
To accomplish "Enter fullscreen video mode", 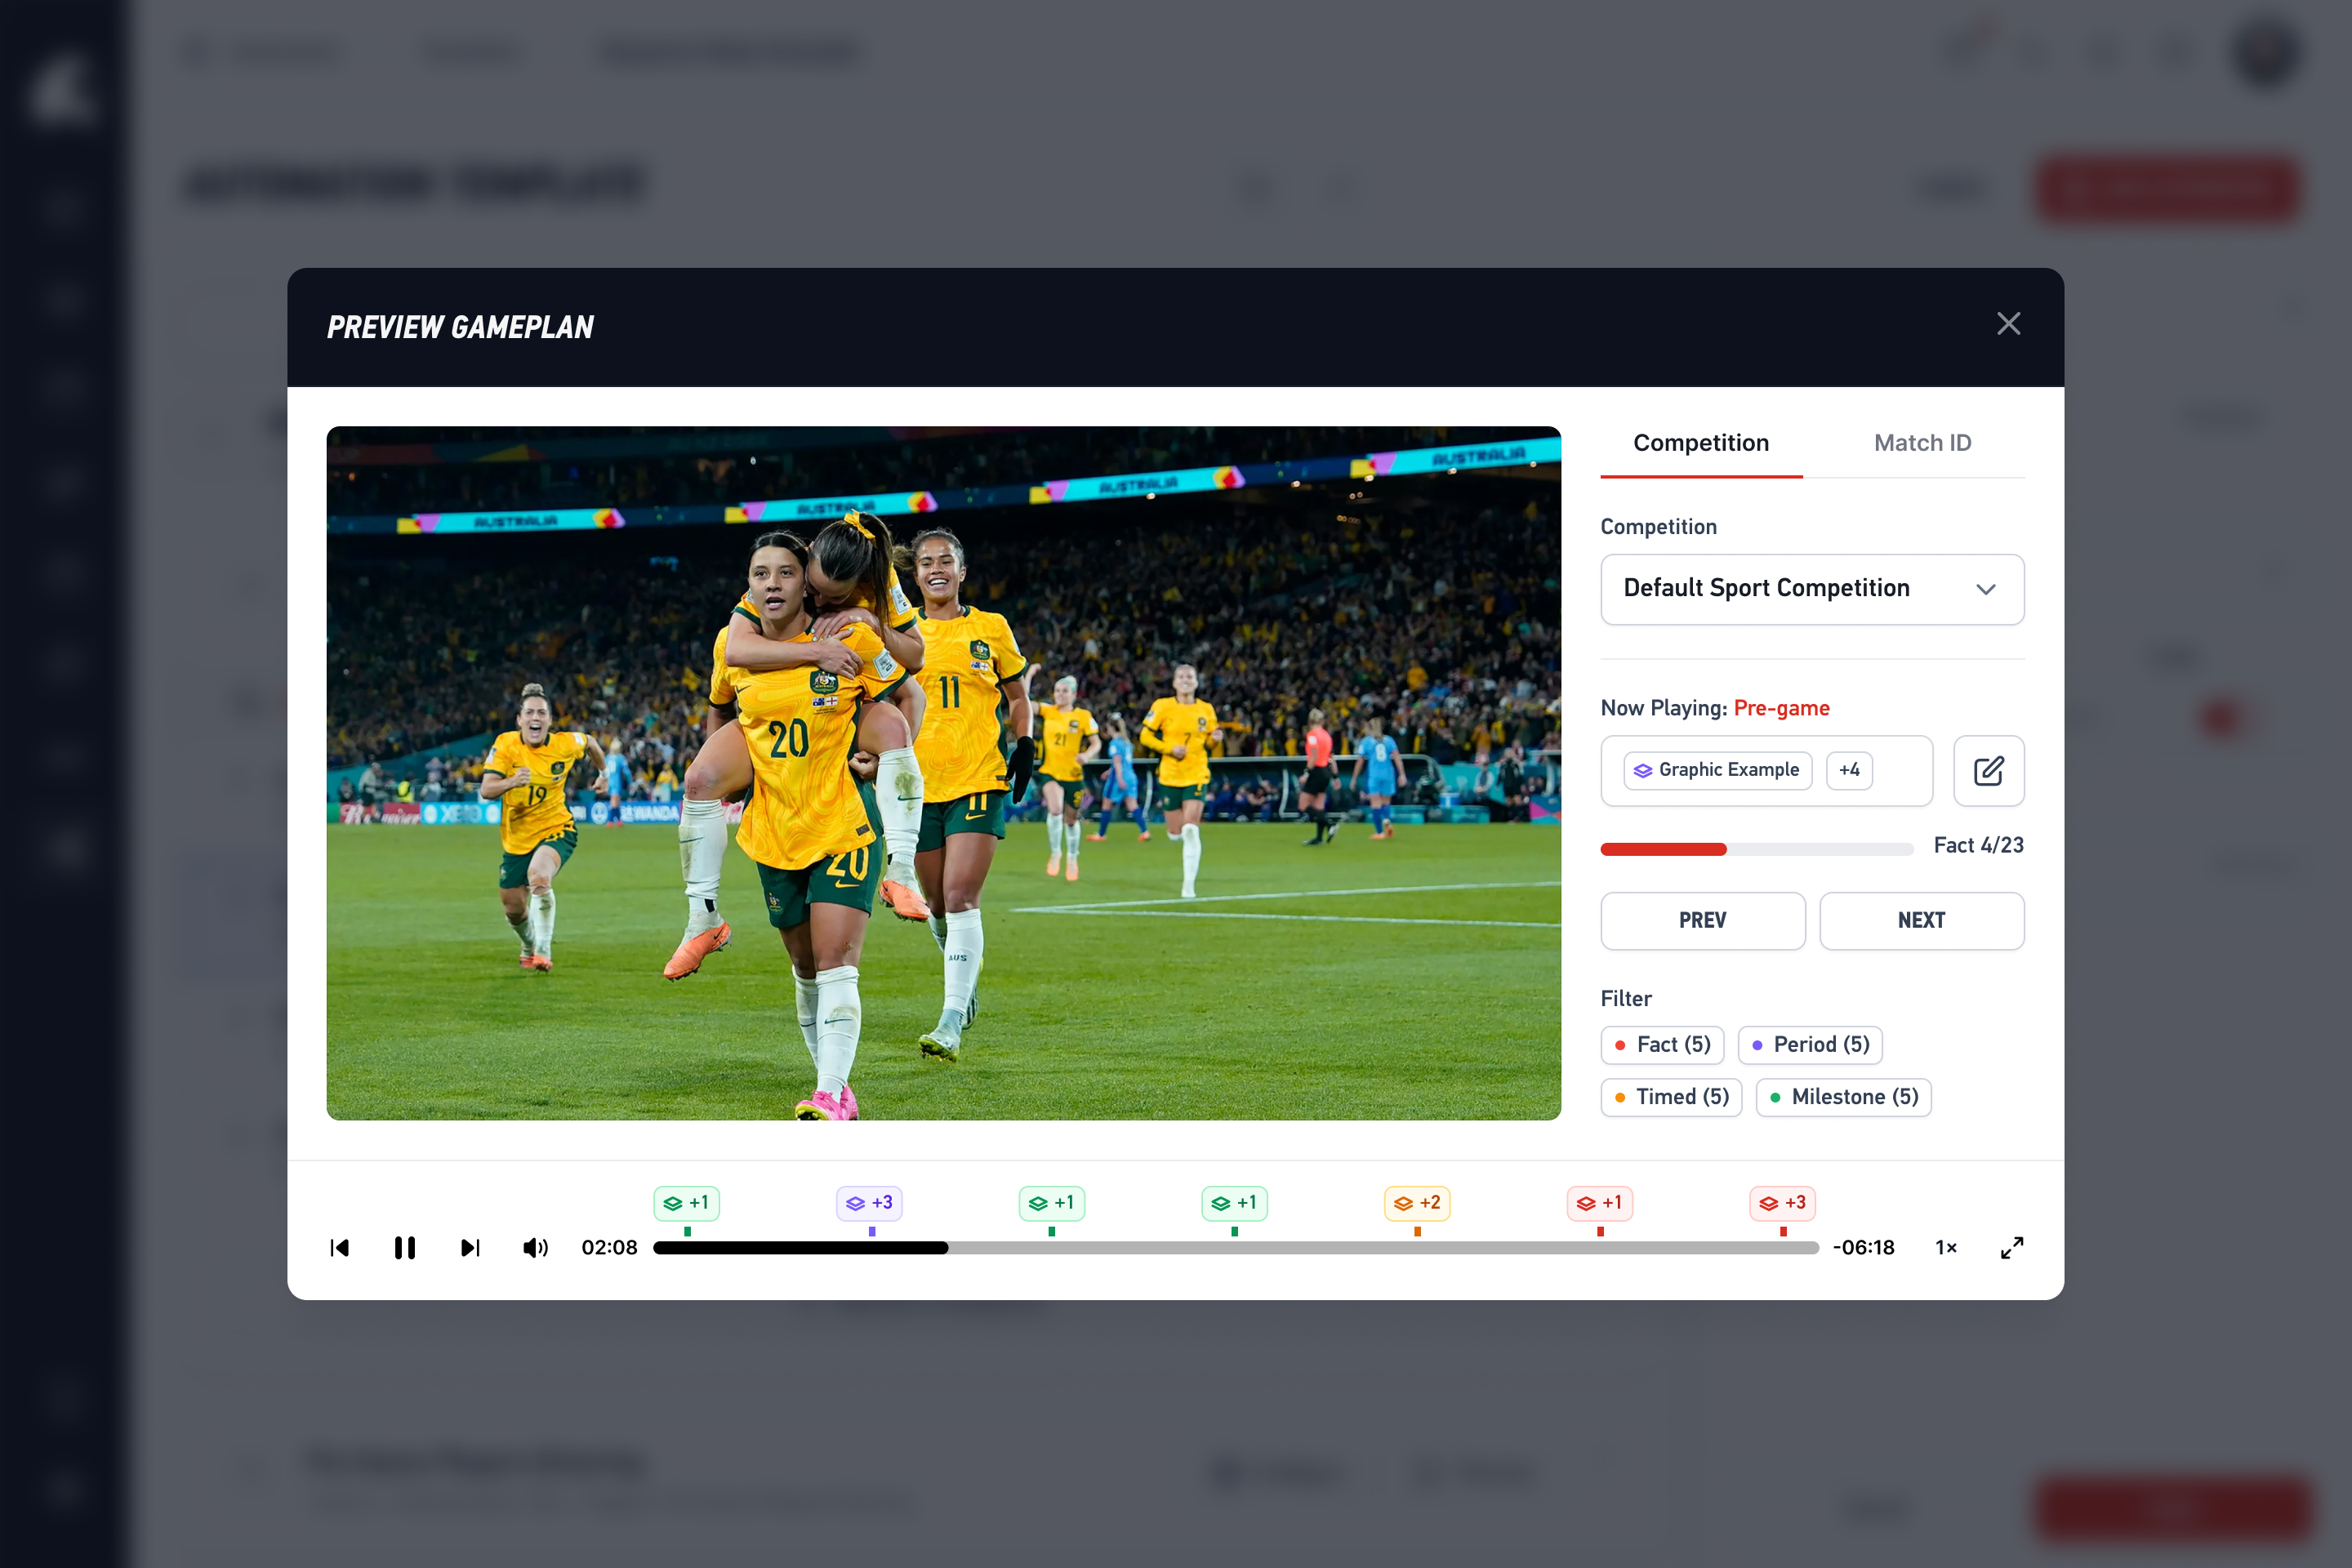I will (x=2012, y=1247).
